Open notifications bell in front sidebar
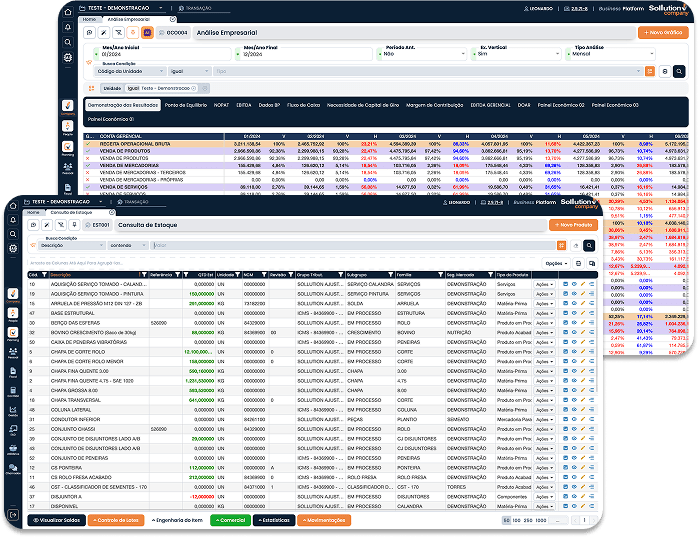Viewport: 698px width, 537px height. (12, 218)
